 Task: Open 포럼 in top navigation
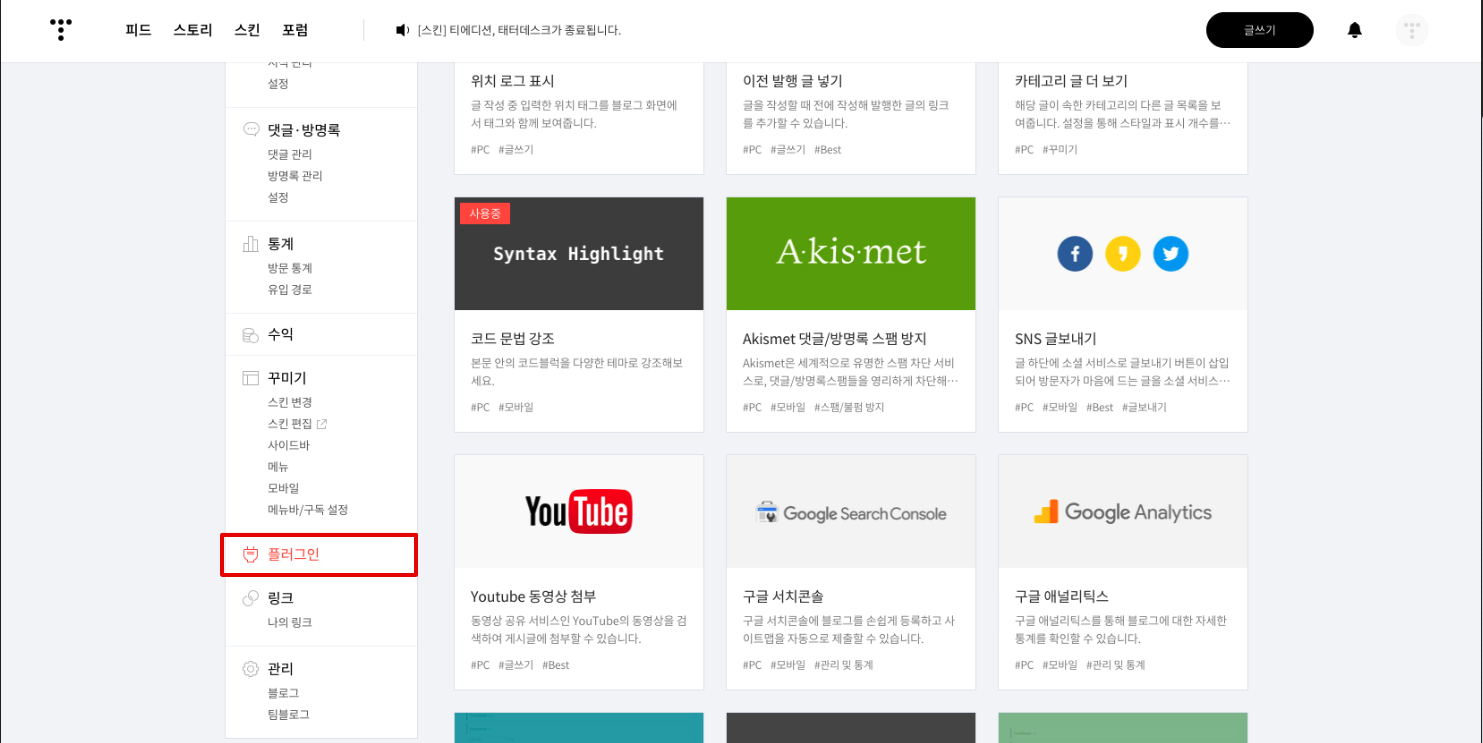[295, 30]
